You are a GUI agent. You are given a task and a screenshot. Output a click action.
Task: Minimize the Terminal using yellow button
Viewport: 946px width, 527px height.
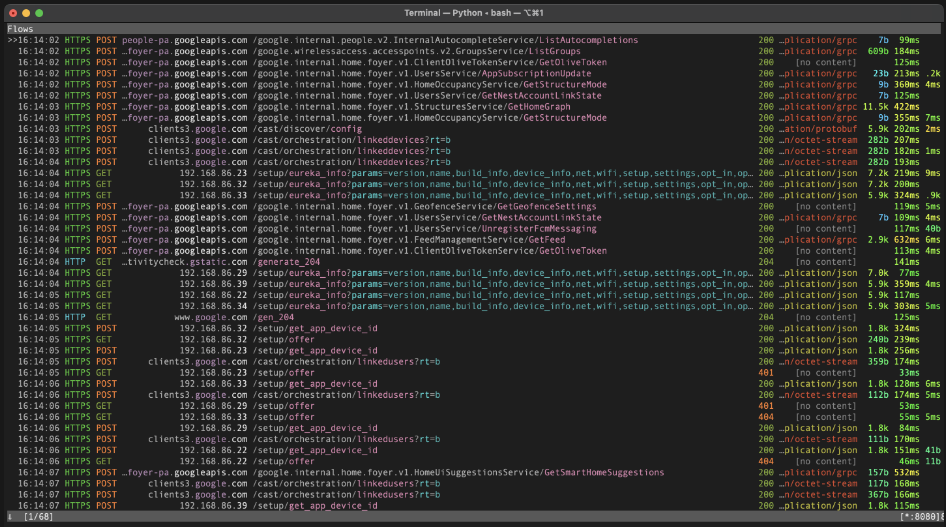tap(26, 12)
